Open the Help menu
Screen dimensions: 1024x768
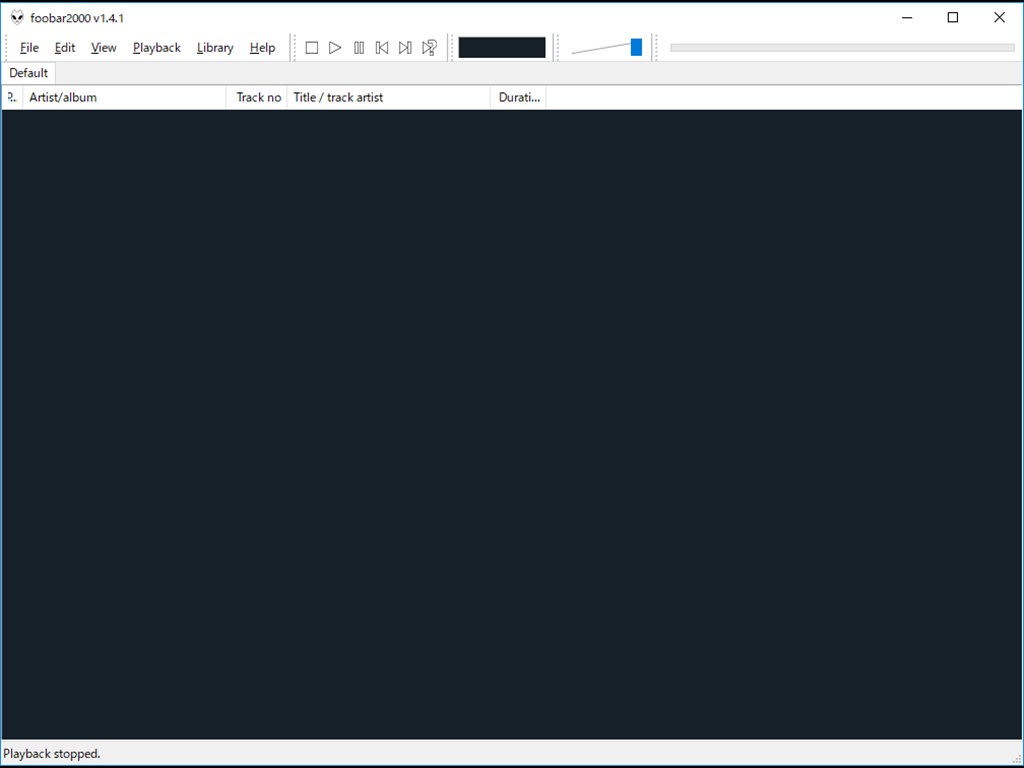tap(262, 47)
